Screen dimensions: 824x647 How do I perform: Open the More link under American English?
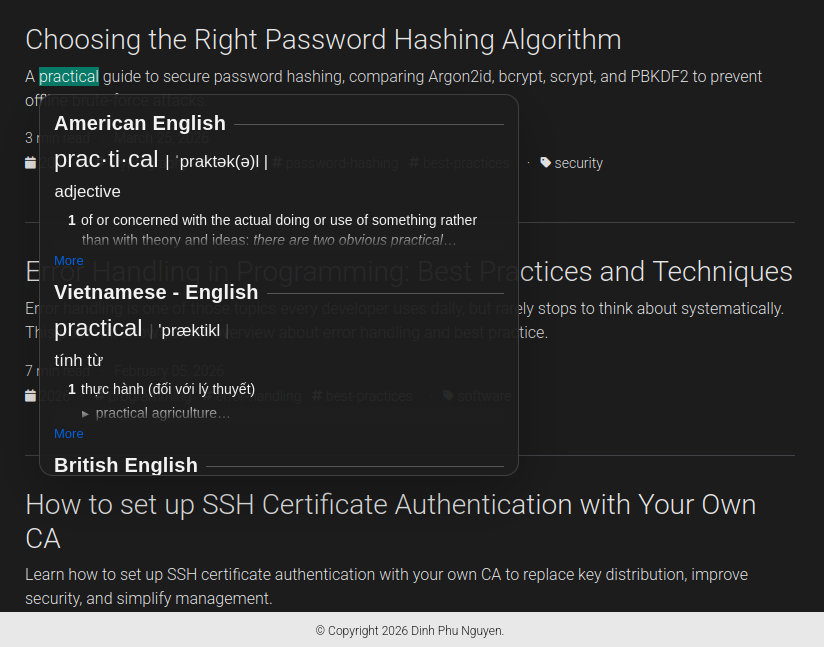click(x=69, y=261)
